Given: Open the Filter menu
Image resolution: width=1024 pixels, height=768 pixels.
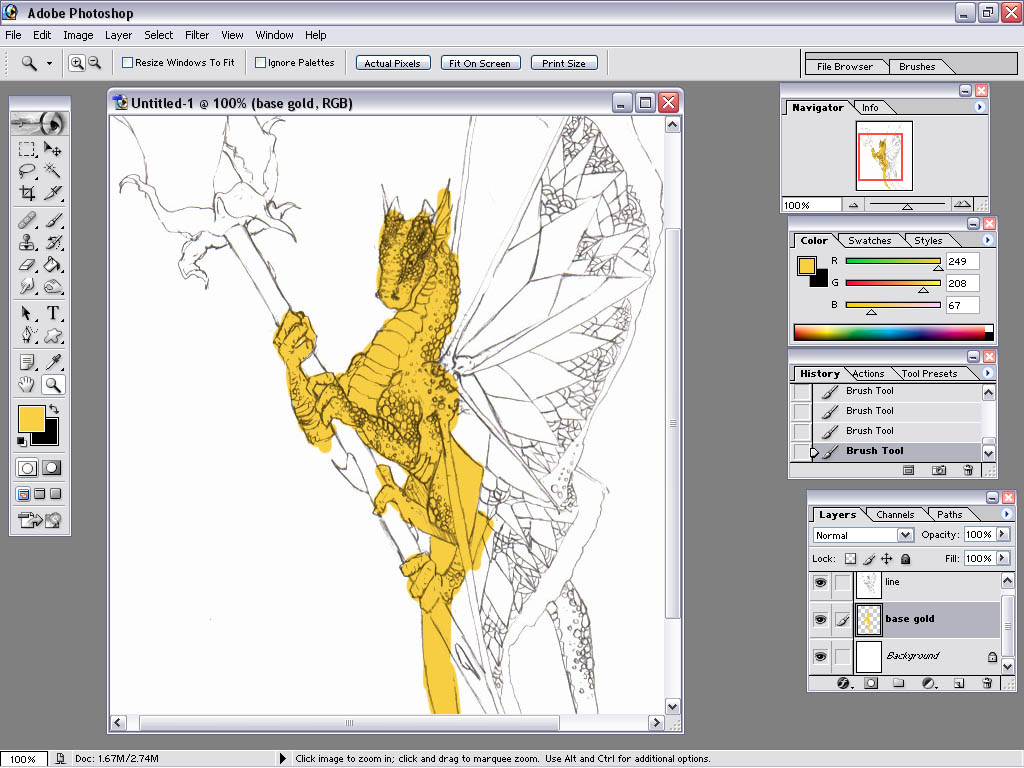Looking at the screenshot, I should tap(197, 35).
